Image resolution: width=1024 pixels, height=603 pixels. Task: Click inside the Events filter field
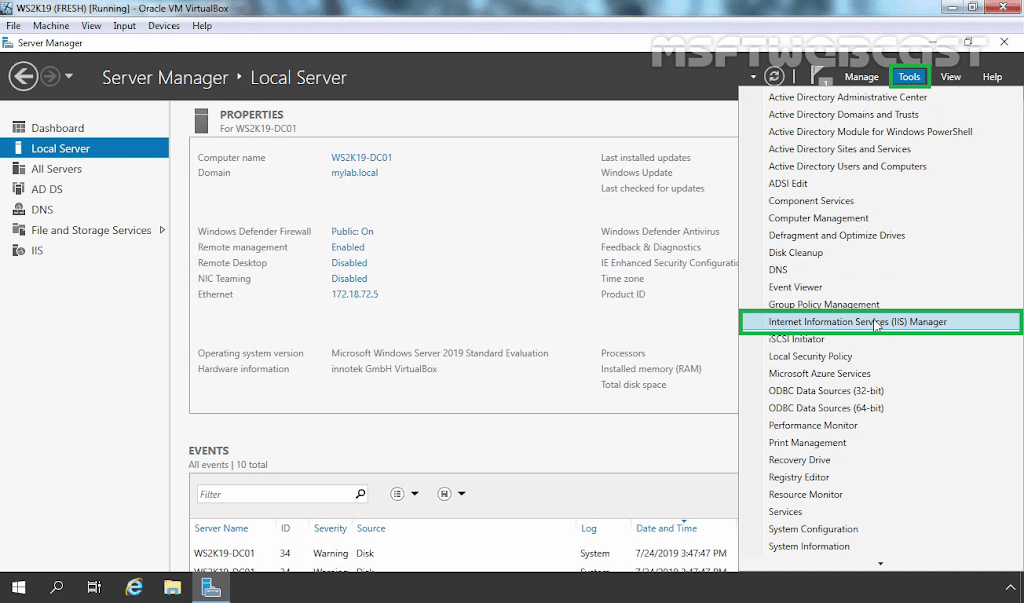(275, 493)
